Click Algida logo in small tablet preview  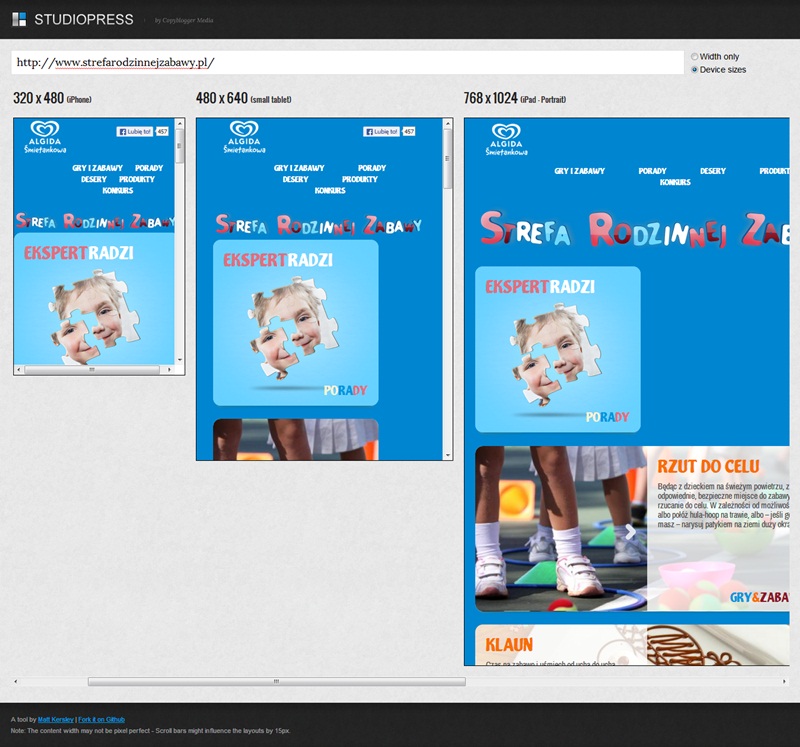click(x=244, y=137)
